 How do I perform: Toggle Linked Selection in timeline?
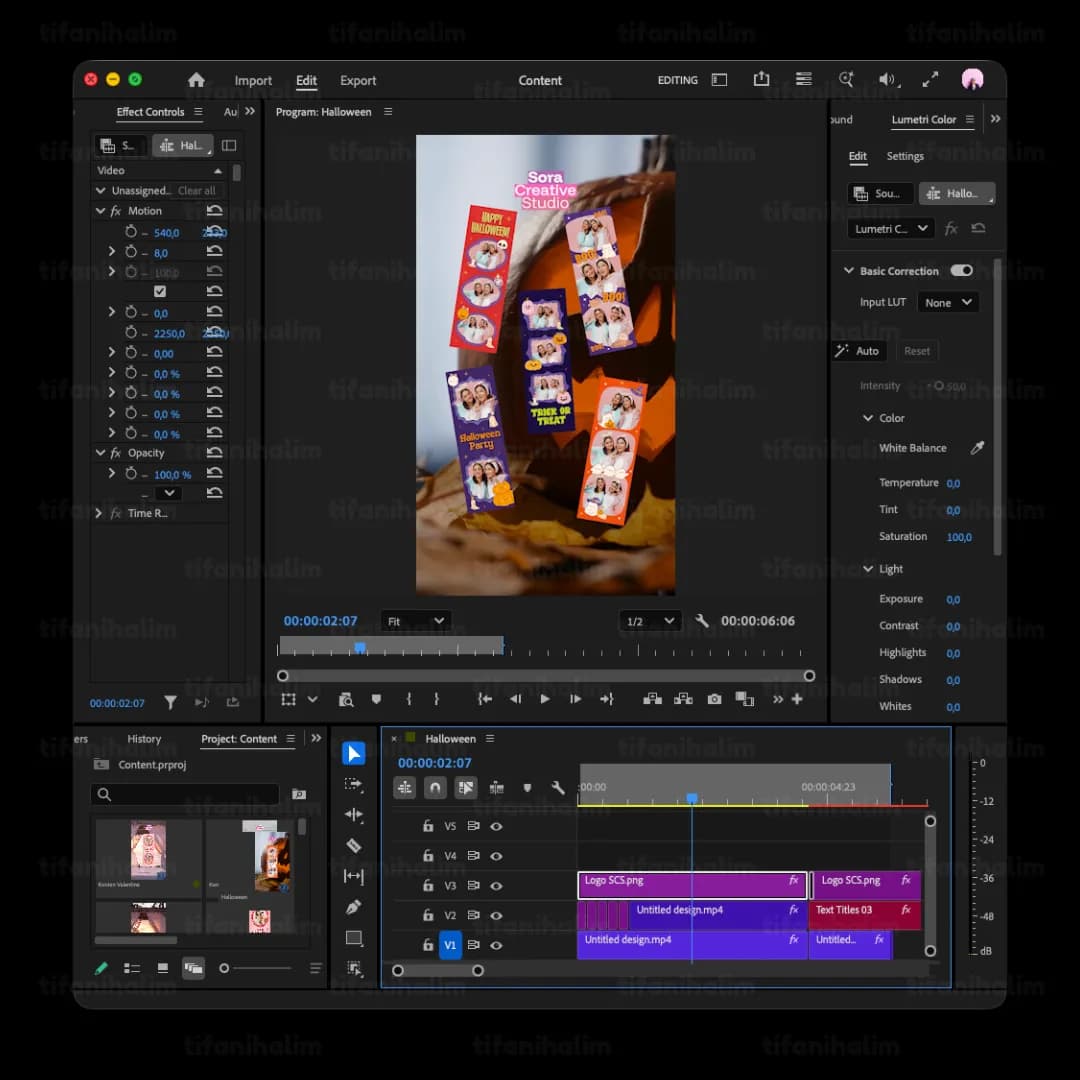coord(466,787)
